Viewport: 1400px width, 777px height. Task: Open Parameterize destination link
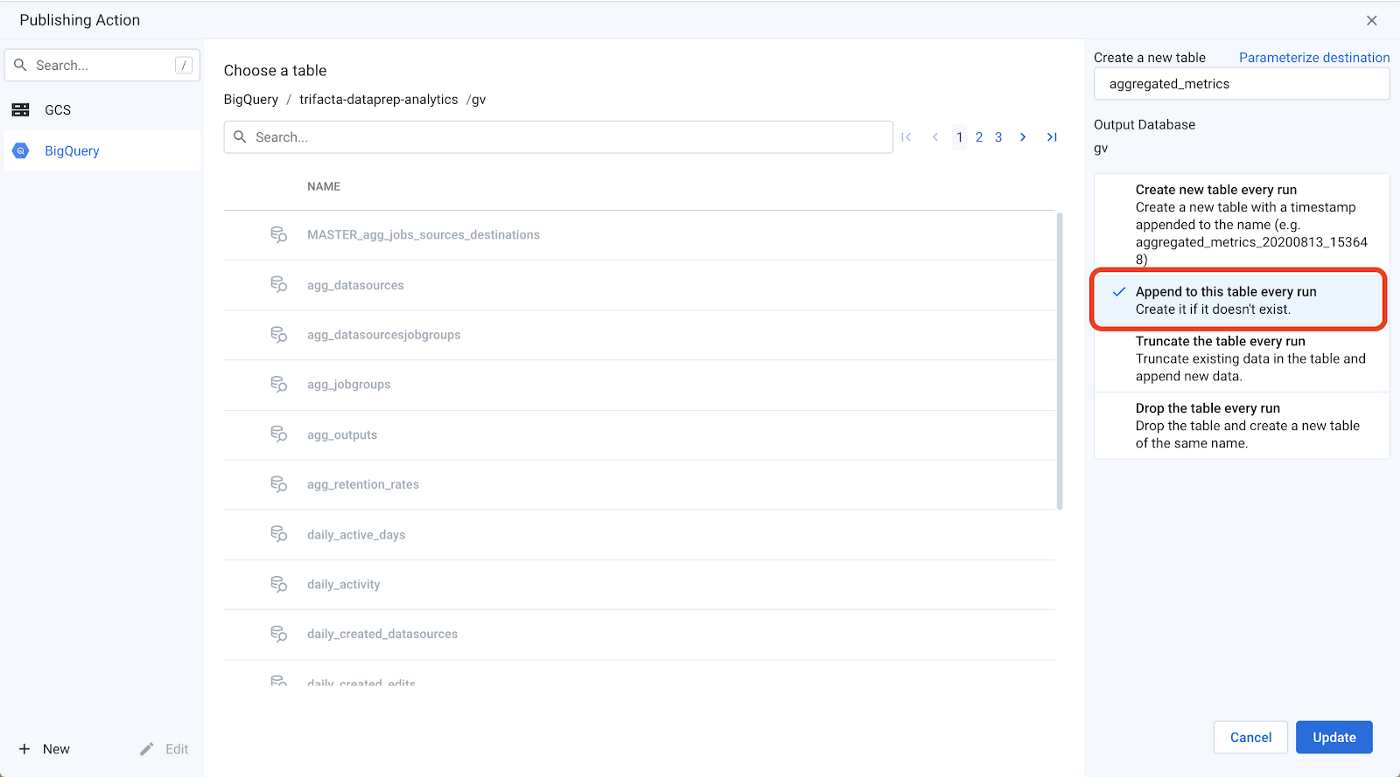pyautogui.click(x=1314, y=58)
